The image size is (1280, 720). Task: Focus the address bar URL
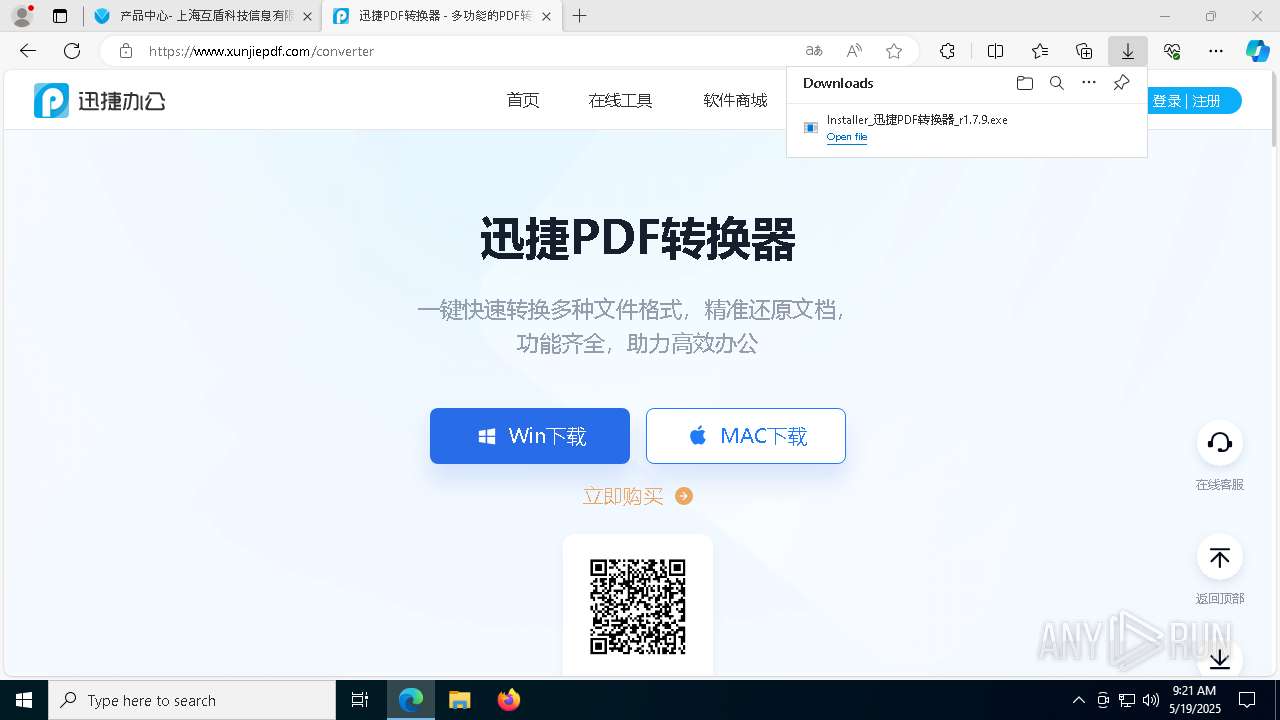click(x=261, y=51)
